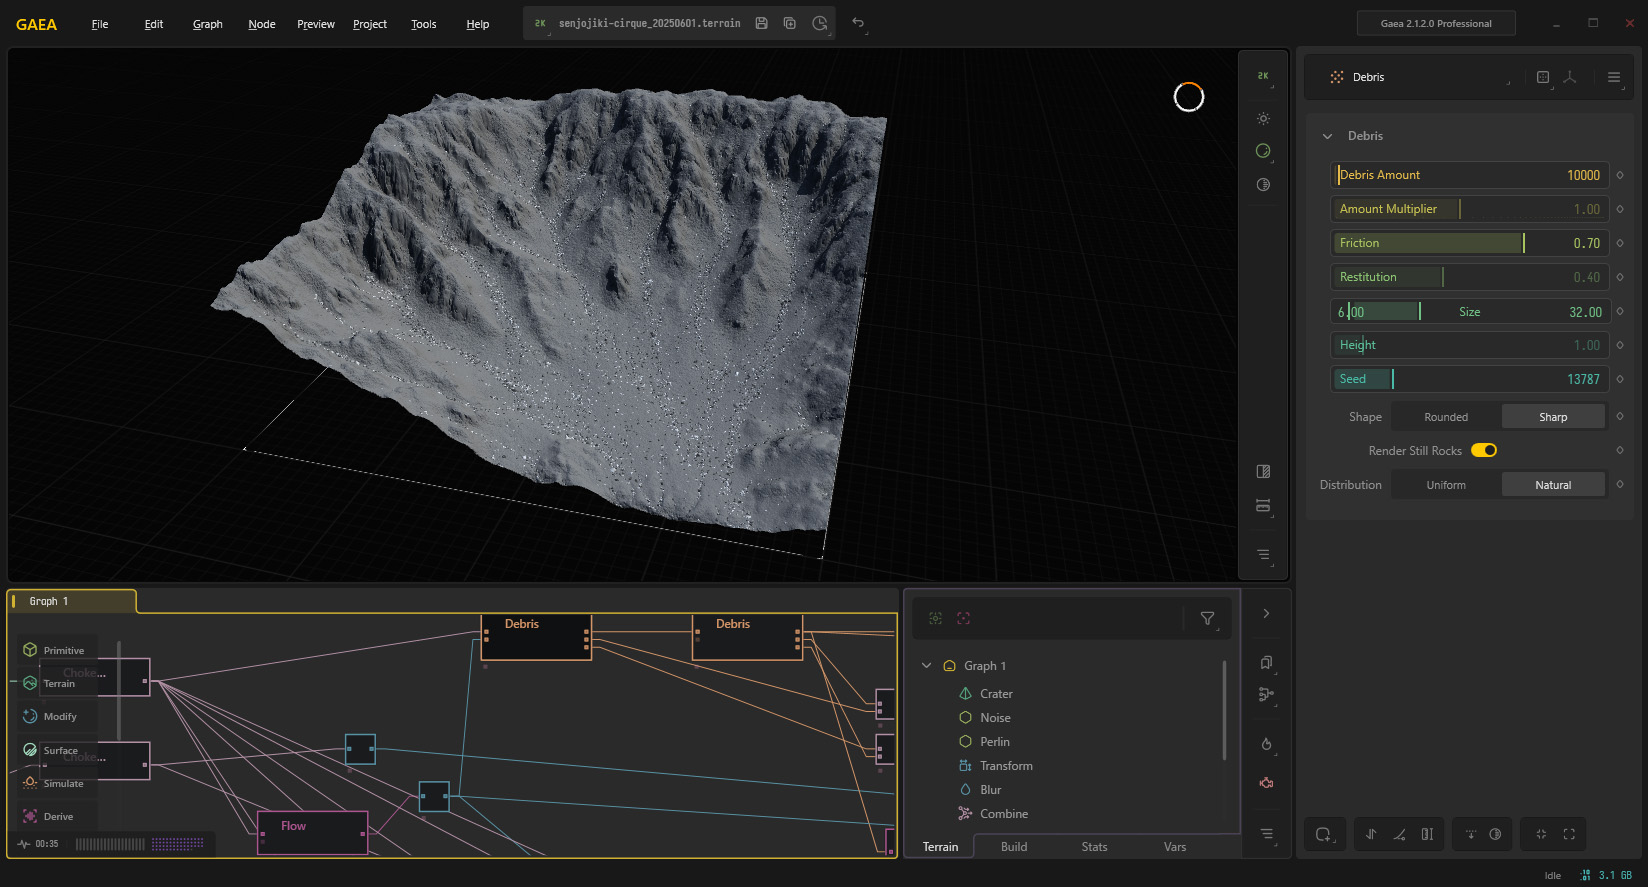Viewport: 1648px width, 887px height.
Task: Choose Uniform distribution
Action: point(1446,485)
